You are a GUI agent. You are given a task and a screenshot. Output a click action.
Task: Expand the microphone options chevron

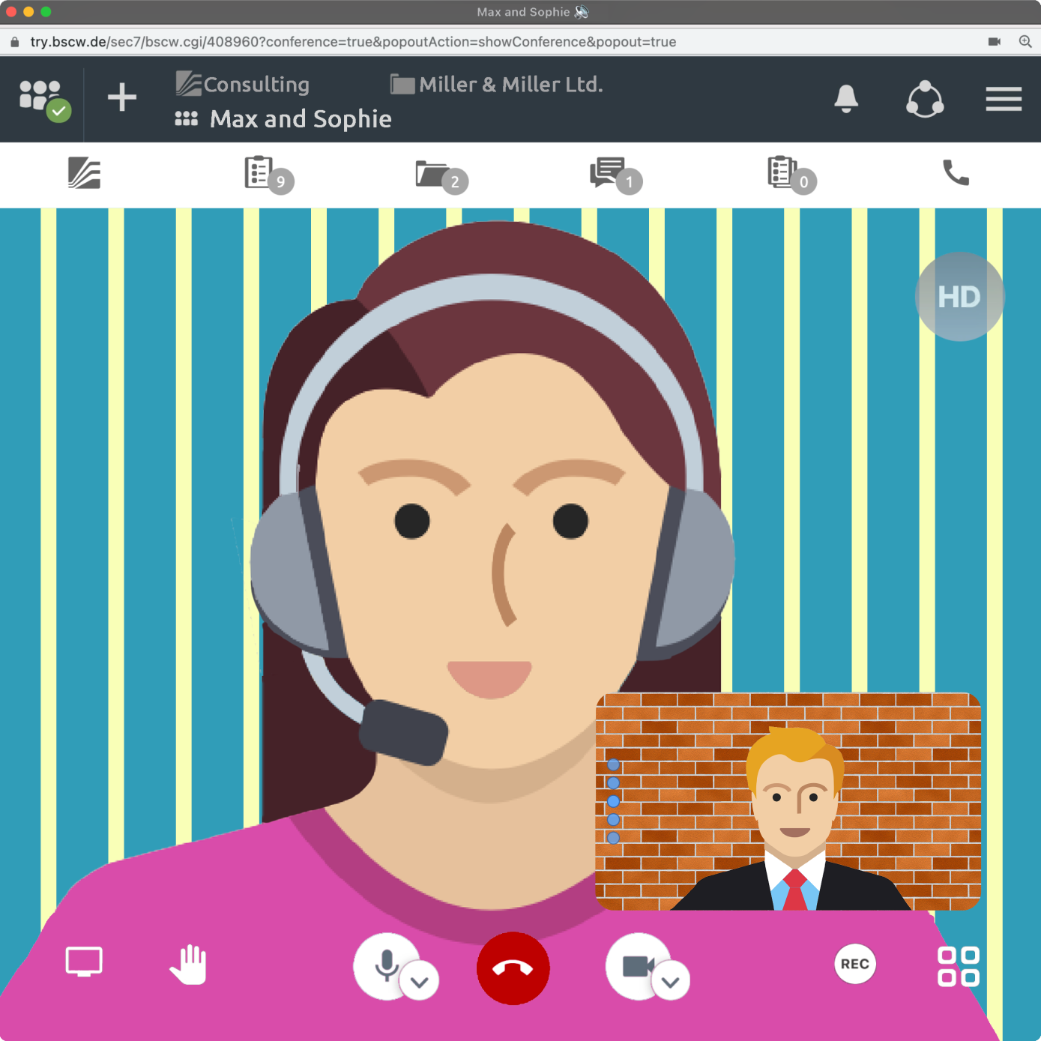tap(420, 981)
